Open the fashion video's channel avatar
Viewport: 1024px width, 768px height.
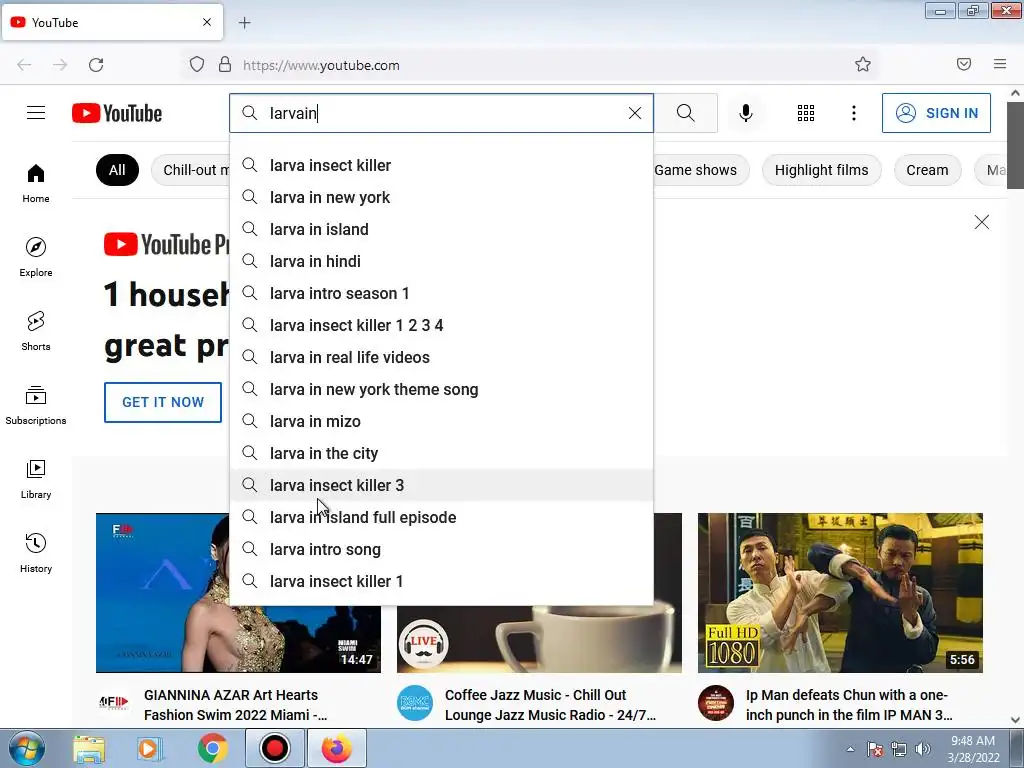[114, 703]
